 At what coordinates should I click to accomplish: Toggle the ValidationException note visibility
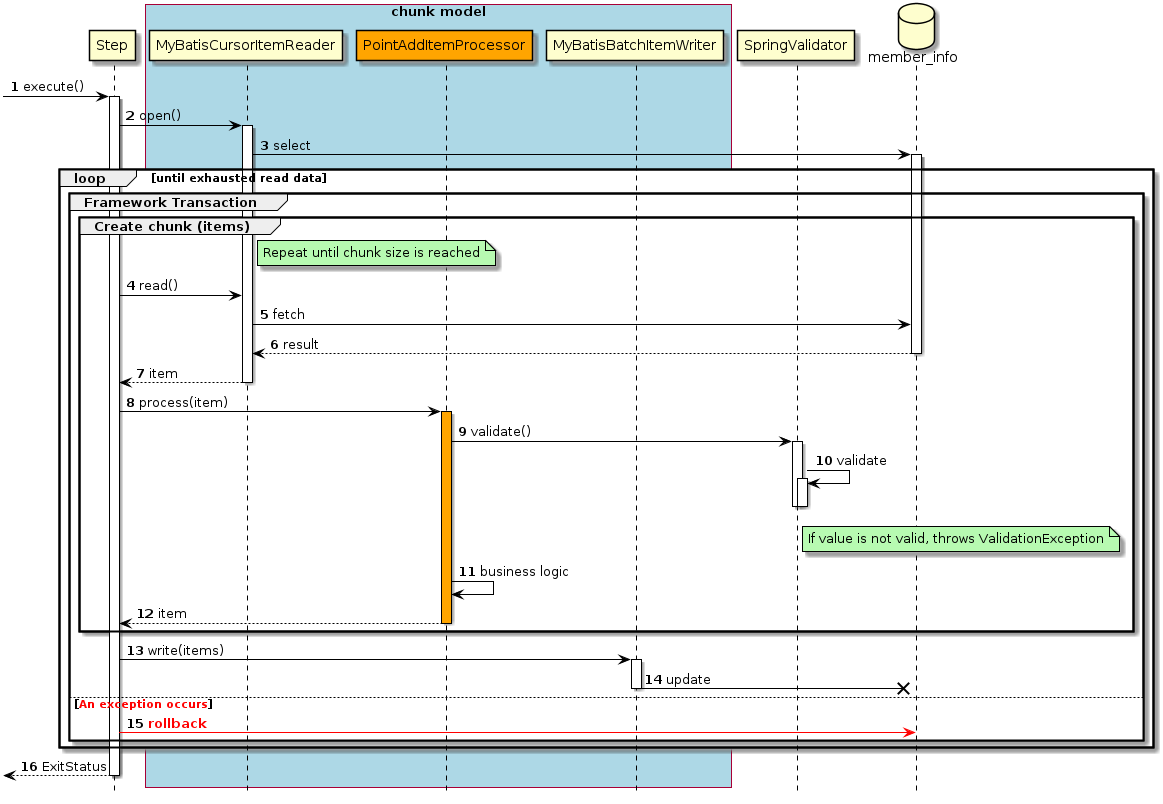coord(960,539)
